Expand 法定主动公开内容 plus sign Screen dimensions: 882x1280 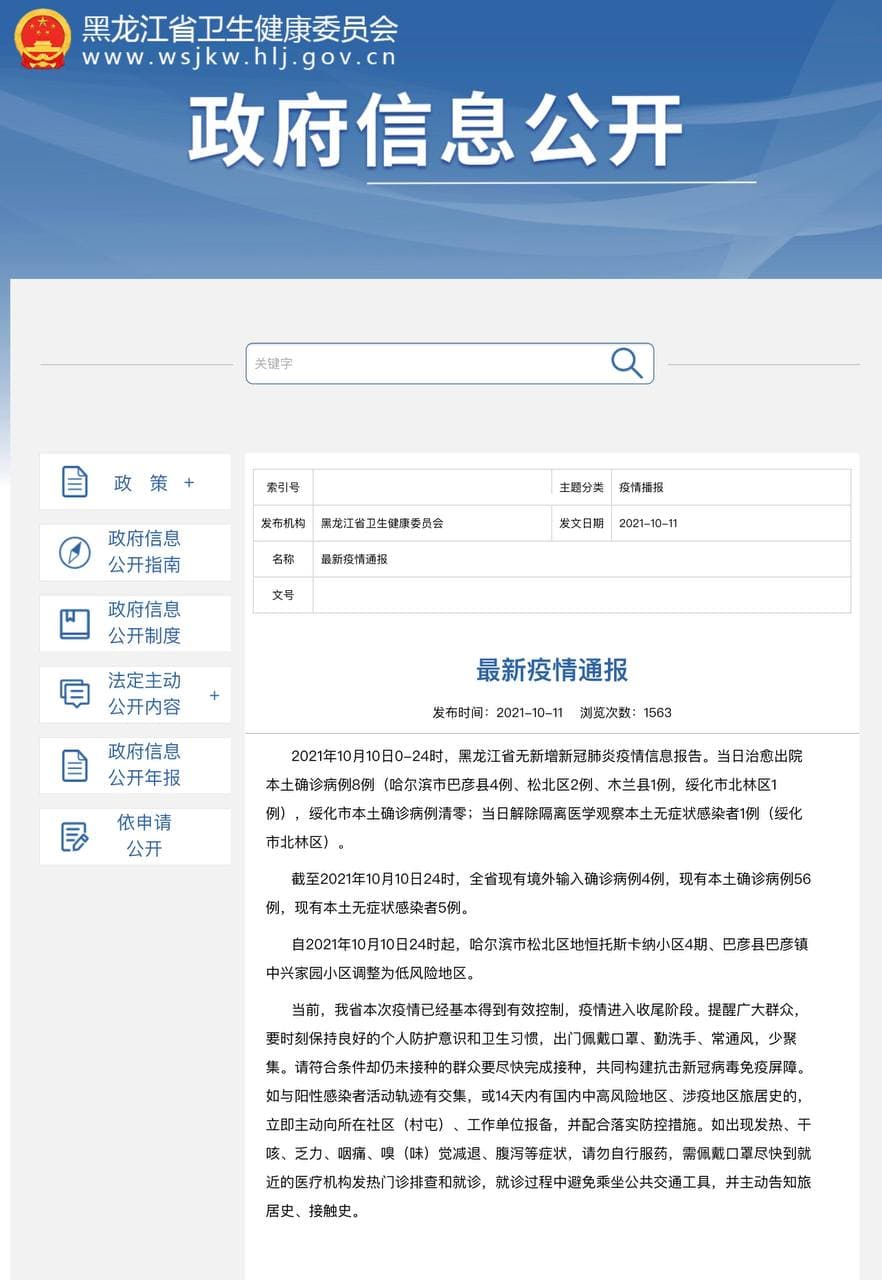click(214, 696)
